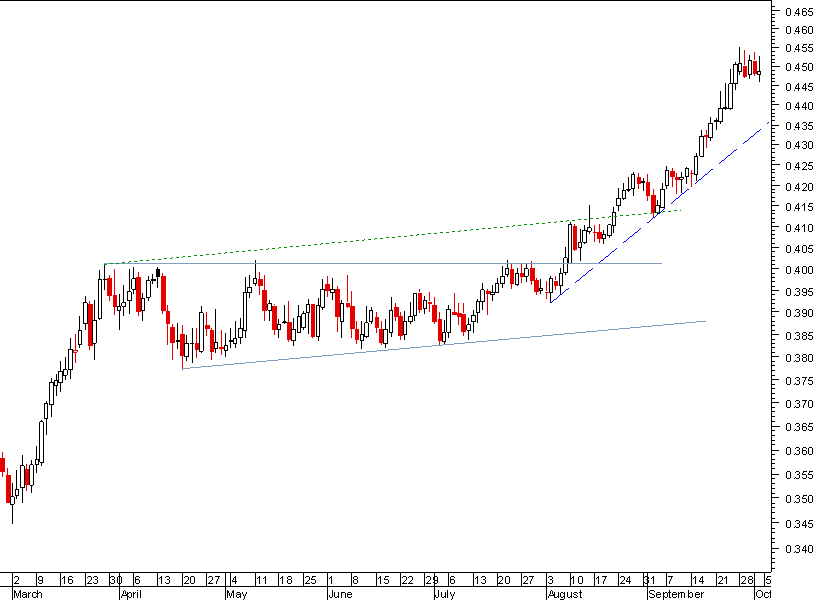The height and width of the screenshot is (600, 817).
Task: Click the 0.380 price axis label
Action: pos(799,358)
